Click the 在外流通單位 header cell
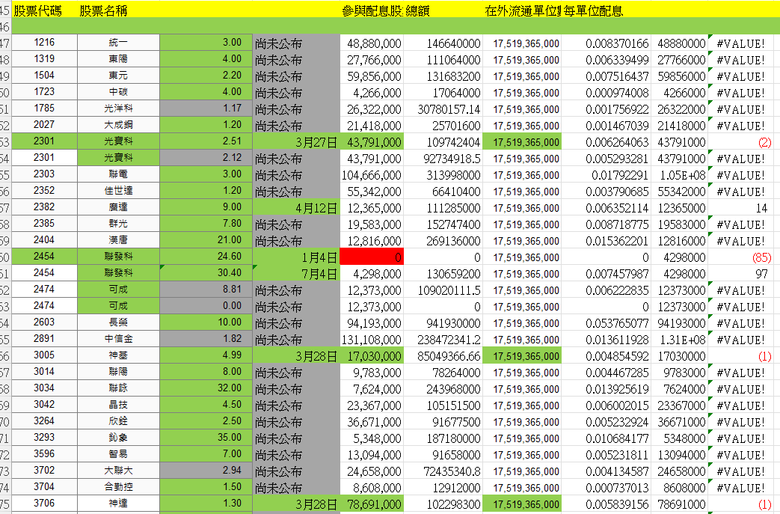Viewport: 780px width, 514px height. pyautogui.click(x=522, y=10)
